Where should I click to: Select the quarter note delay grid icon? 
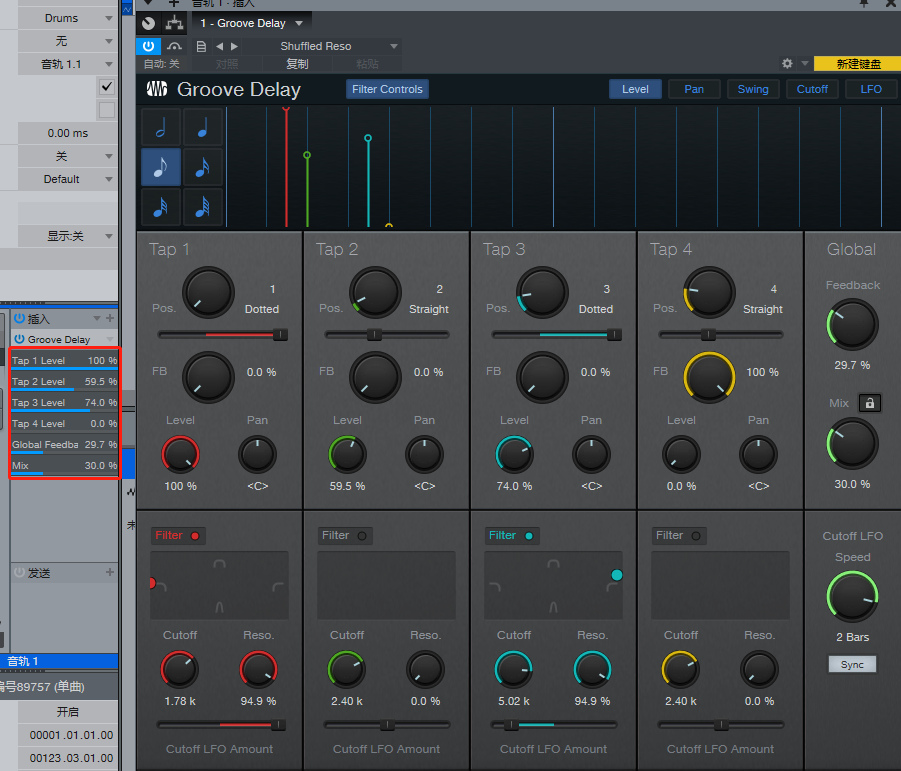point(202,127)
